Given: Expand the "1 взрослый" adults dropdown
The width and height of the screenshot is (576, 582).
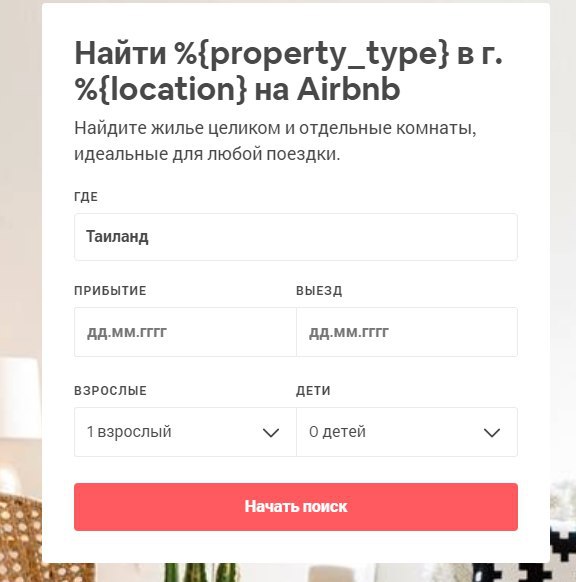Looking at the screenshot, I should (x=185, y=432).
